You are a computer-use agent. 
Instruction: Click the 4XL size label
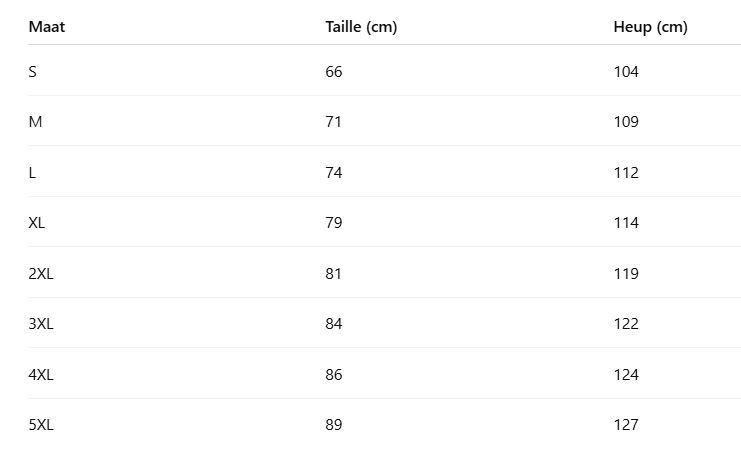point(41,375)
